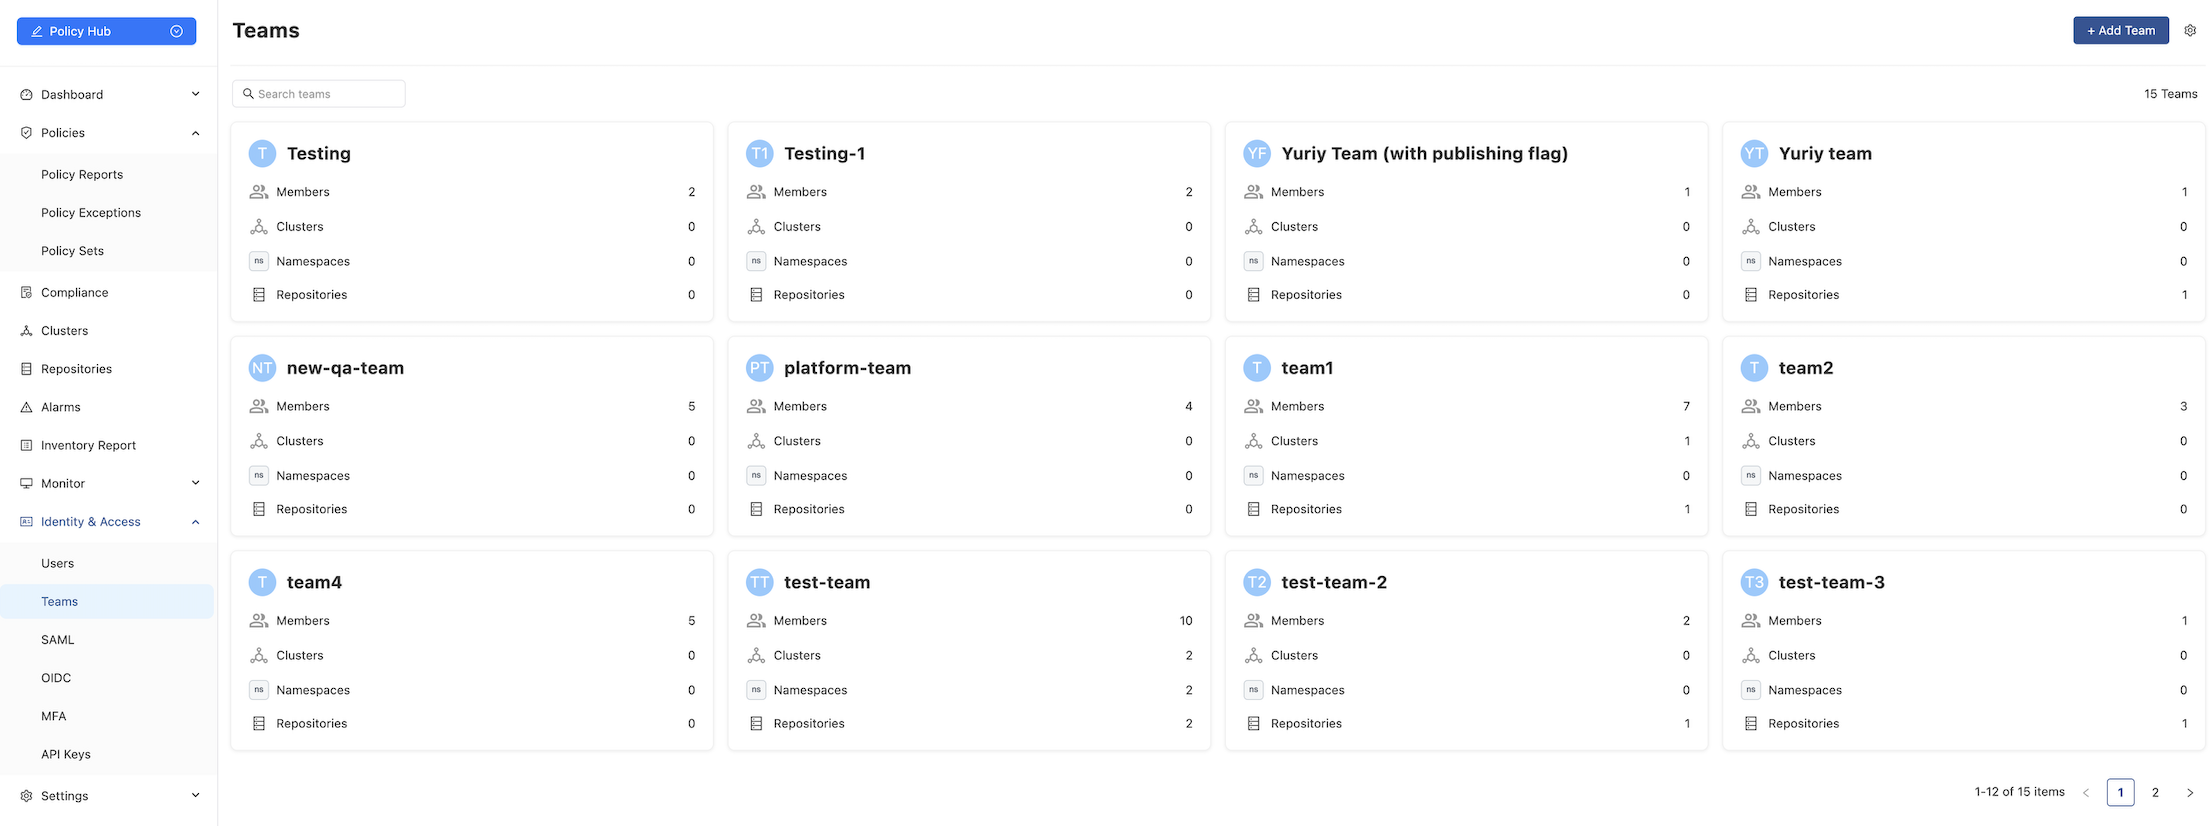Collapse the Identity & Access chevron

pyautogui.click(x=195, y=522)
